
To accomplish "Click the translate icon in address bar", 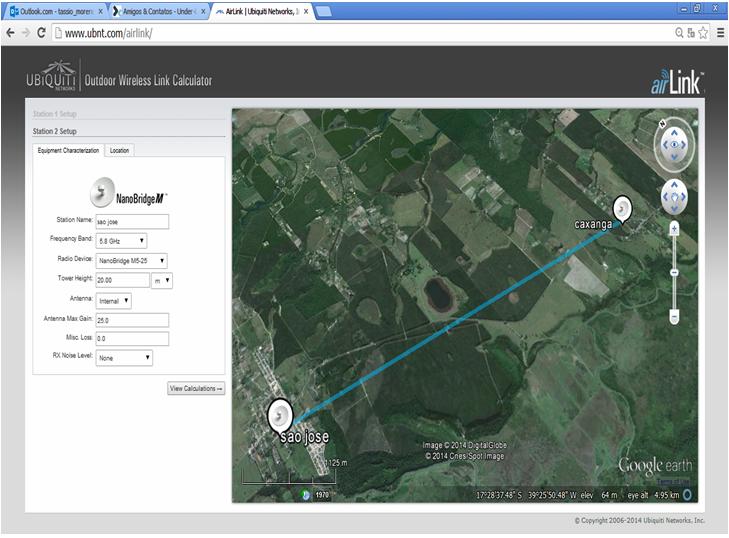I will pyautogui.click(x=691, y=33).
